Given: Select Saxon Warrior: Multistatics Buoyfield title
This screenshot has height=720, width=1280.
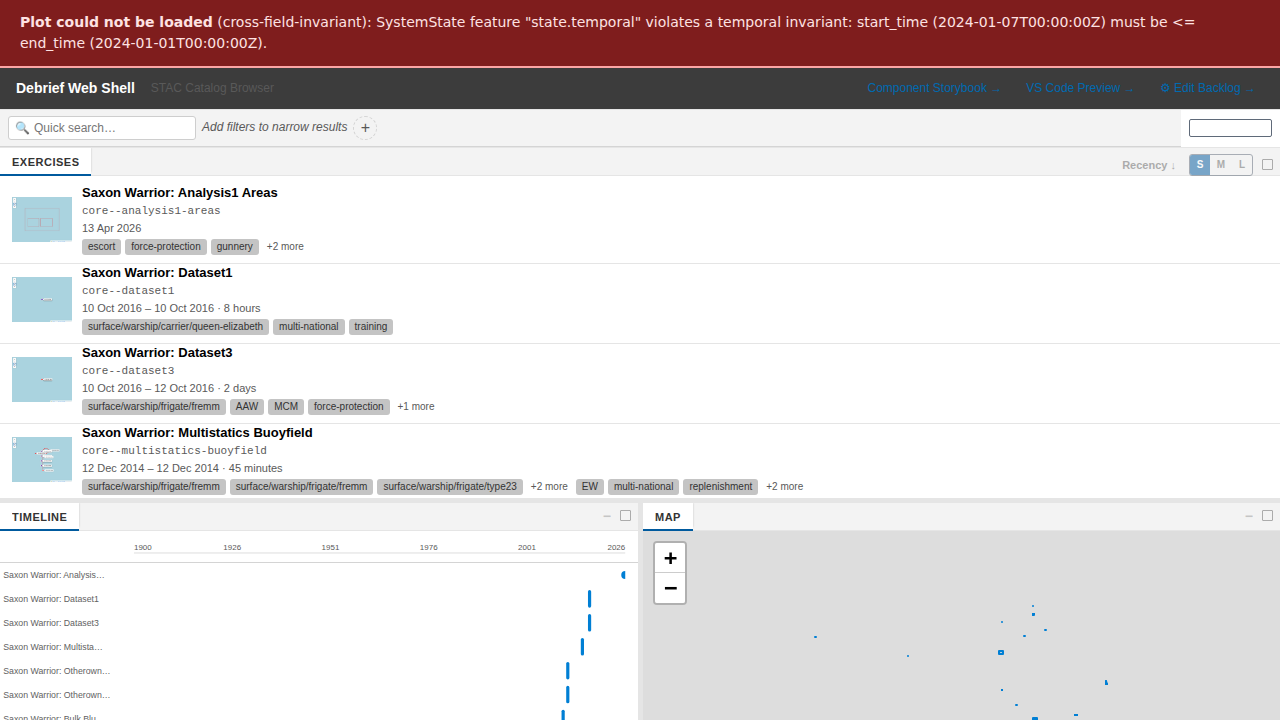Looking at the screenshot, I should coord(197,433).
